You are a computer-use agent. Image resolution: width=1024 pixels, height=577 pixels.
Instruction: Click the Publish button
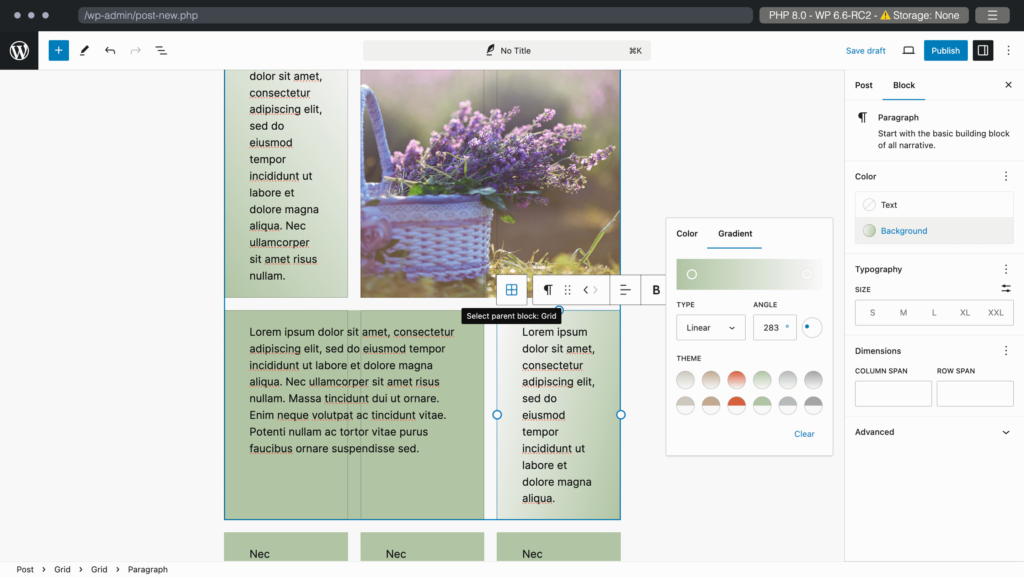pyautogui.click(x=945, y=50)
